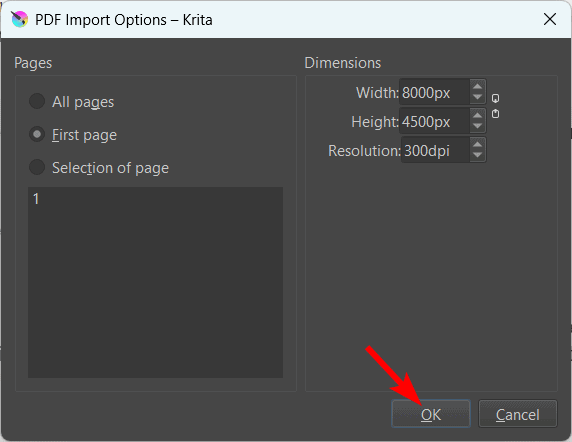Lower Resolution using the down arrow
Viewport: 572px width, 442px height.
click(477, 155)
